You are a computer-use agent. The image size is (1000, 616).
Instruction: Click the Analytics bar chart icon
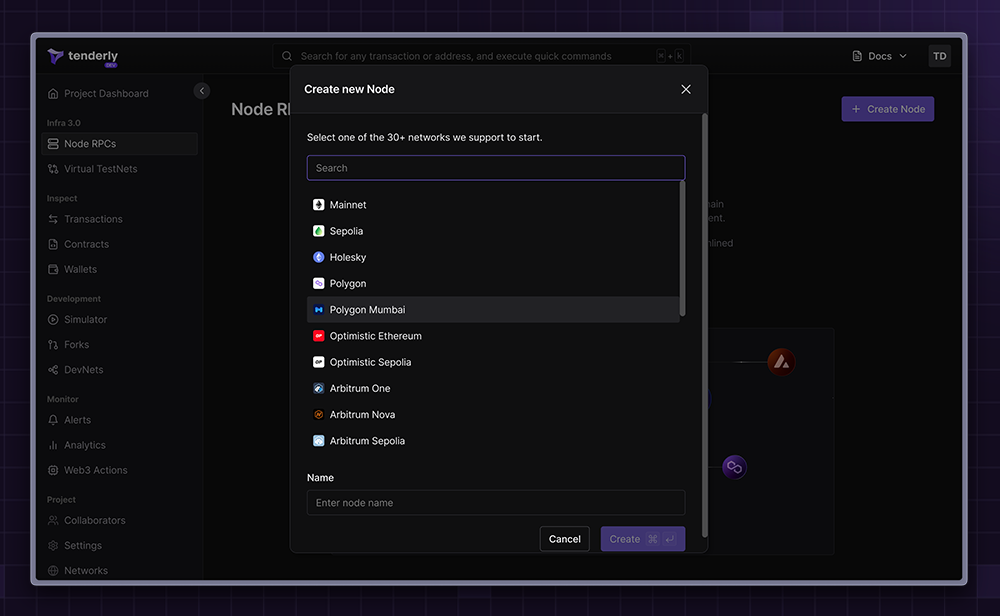pyautogui.click(x=53, y=445)
